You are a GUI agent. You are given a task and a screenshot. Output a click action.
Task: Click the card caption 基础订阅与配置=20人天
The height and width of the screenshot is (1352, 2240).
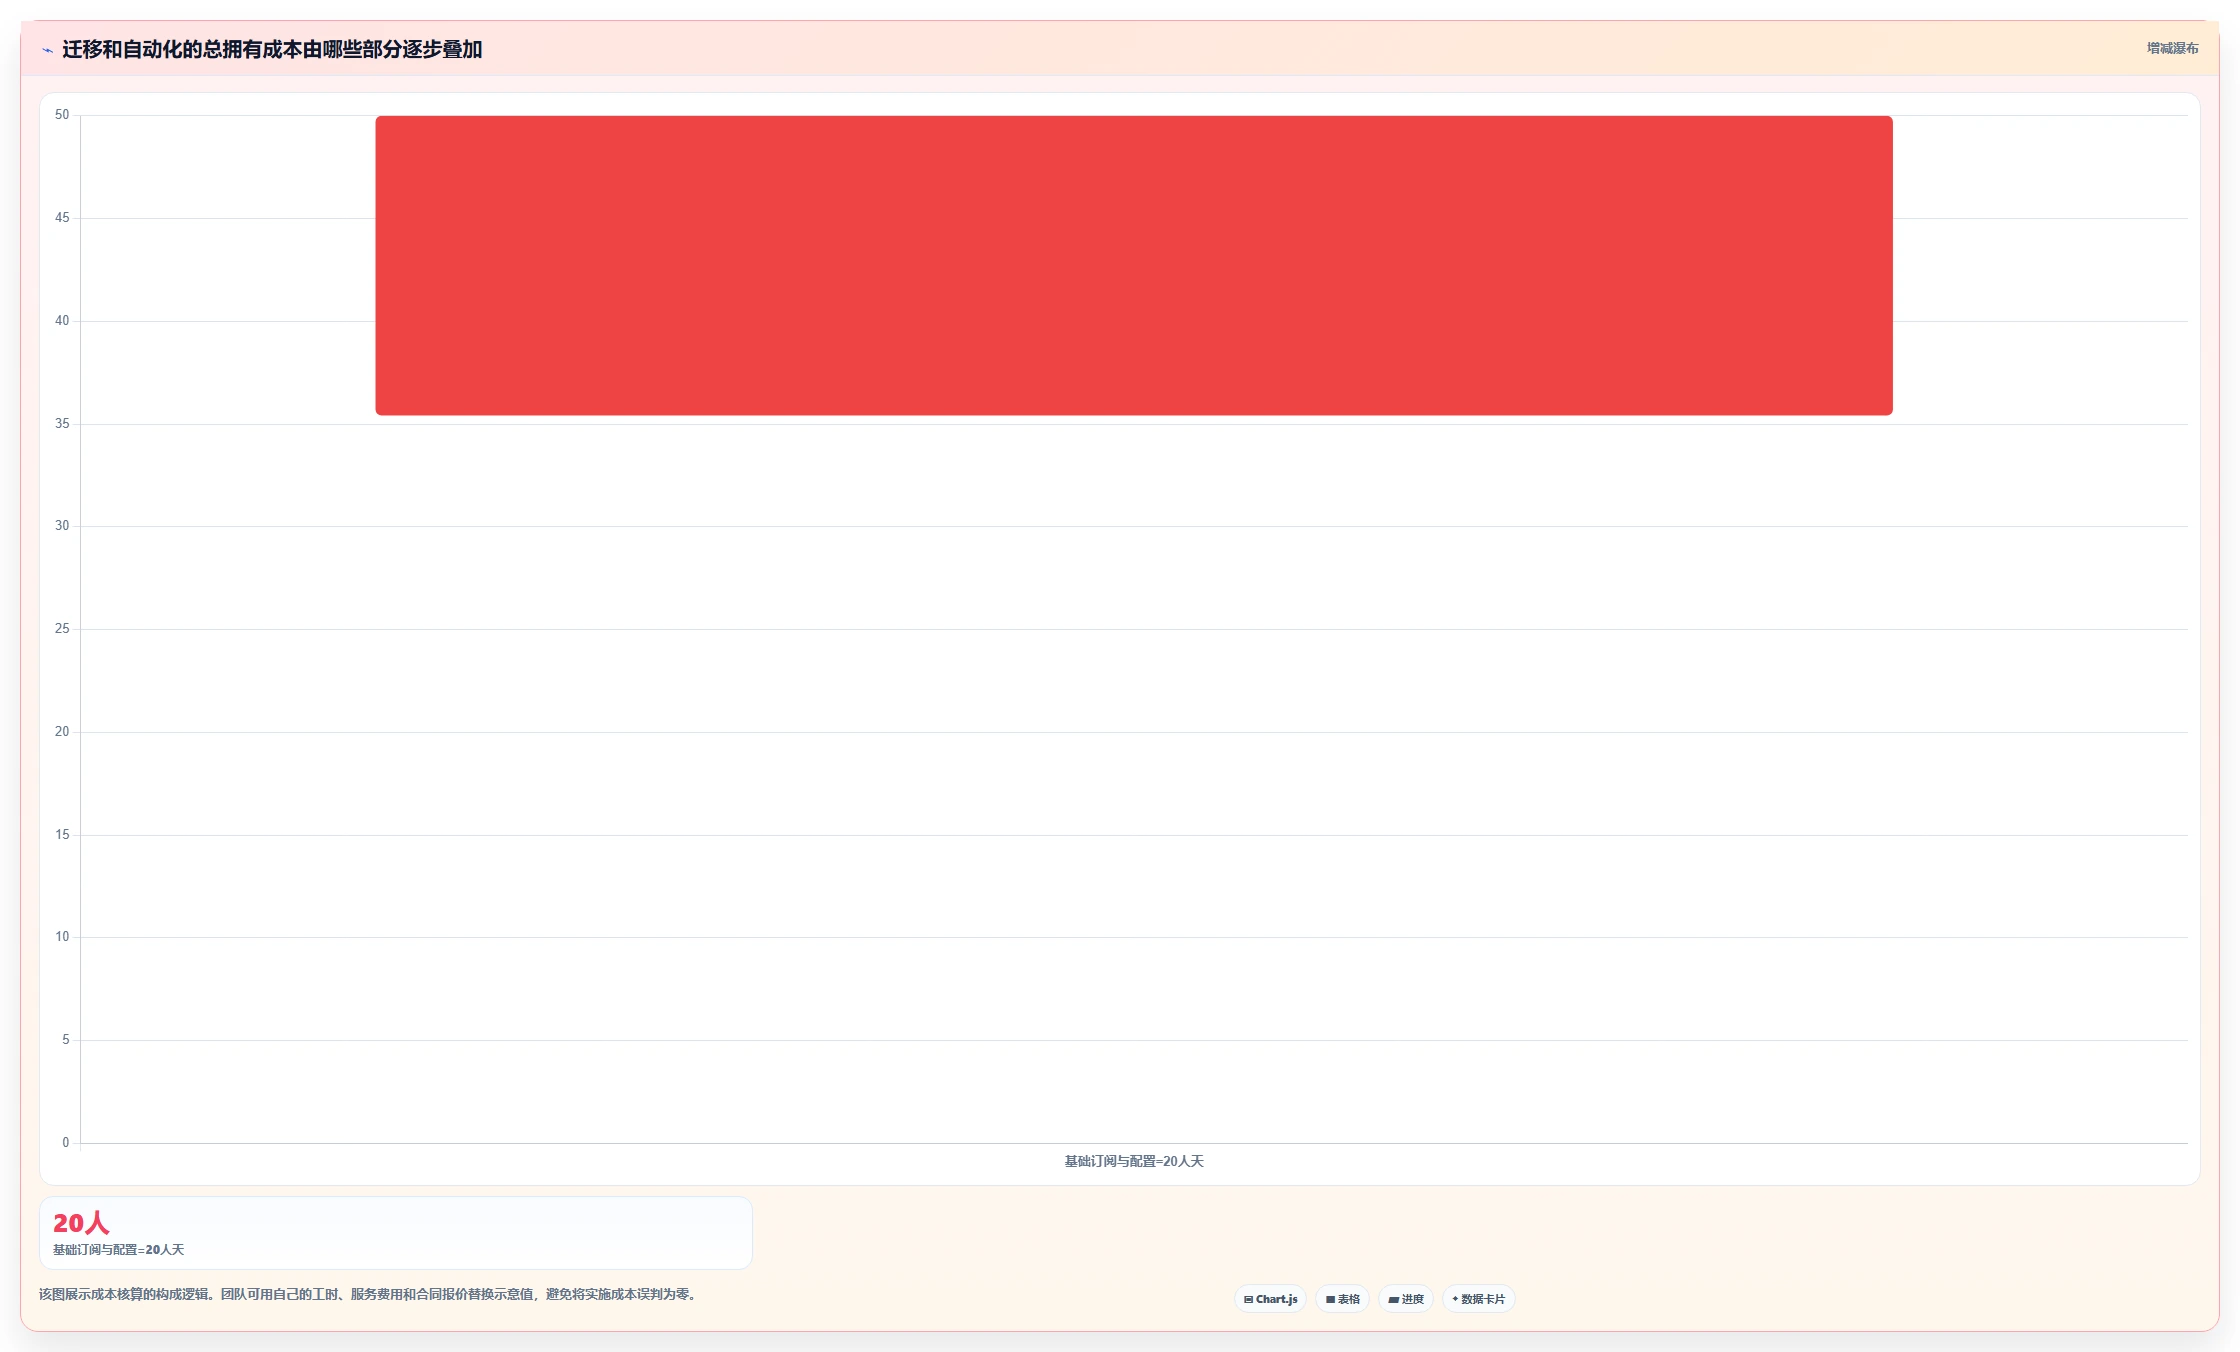(118, 1250)
